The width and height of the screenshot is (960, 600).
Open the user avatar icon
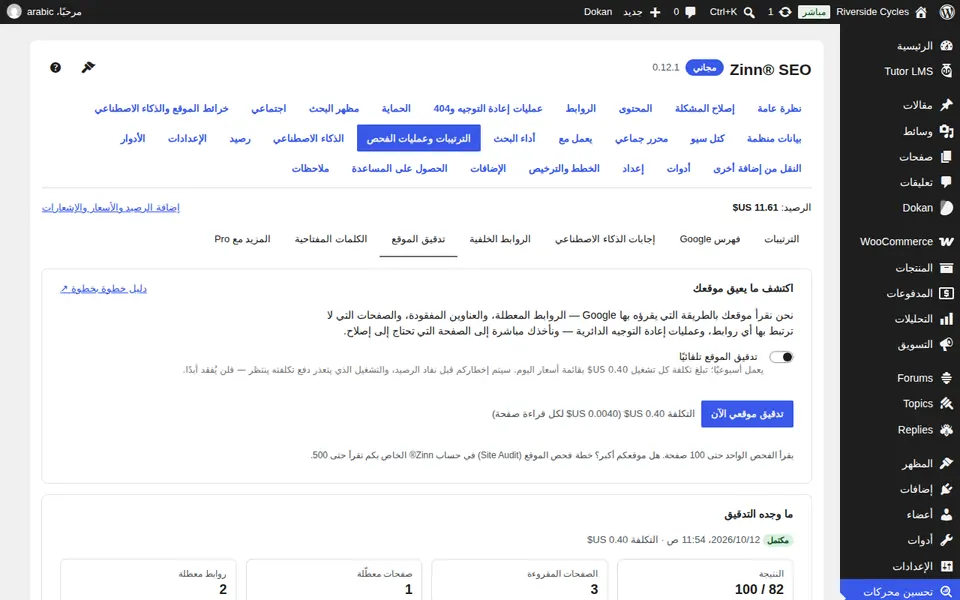[x=14, y=12]
